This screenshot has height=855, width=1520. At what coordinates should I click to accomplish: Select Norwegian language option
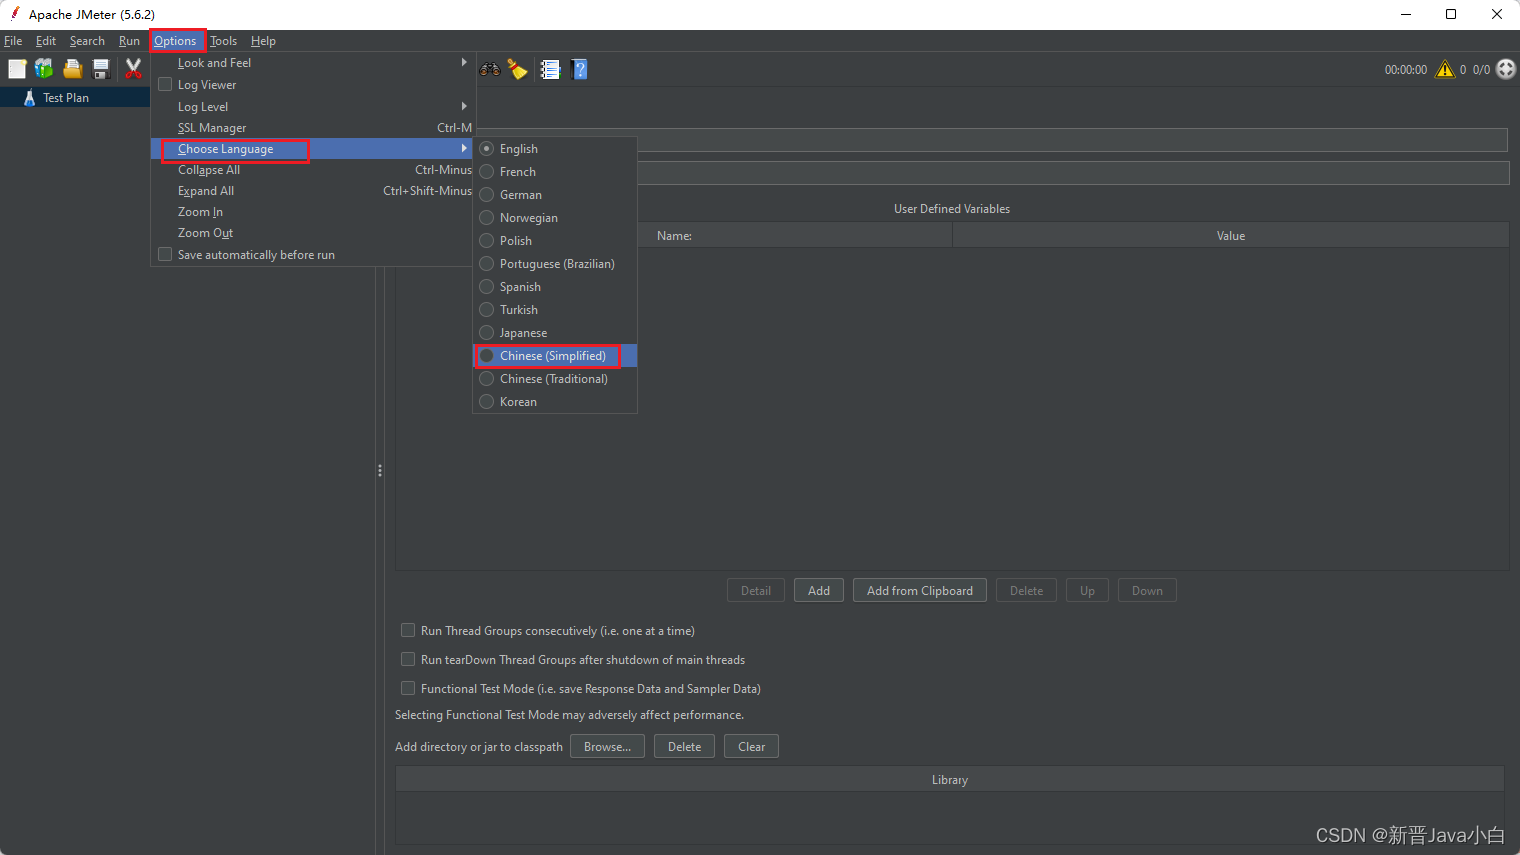tap(555, 218)
